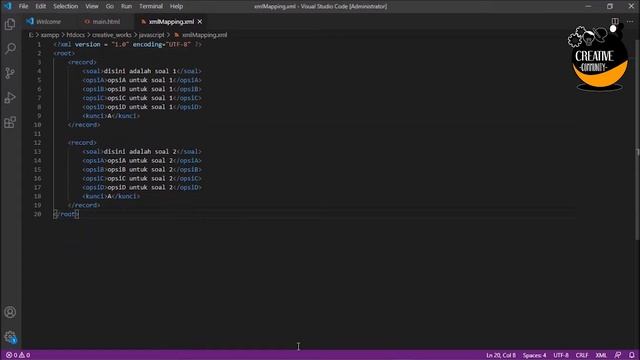
Task: Click 'opsiA untuk soal 2' text
Action: pyautogui.click(x=140, y=160)
